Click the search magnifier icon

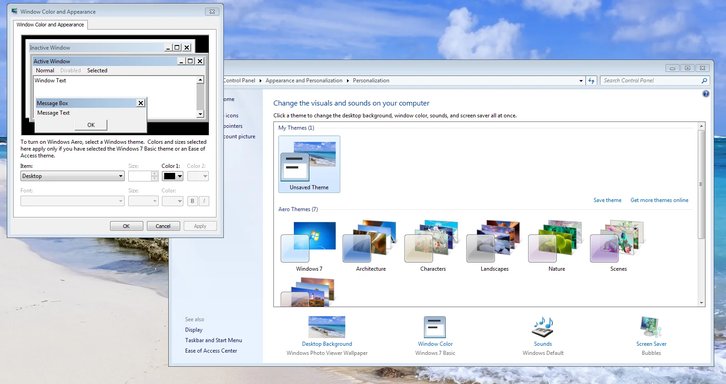[704, 81]
